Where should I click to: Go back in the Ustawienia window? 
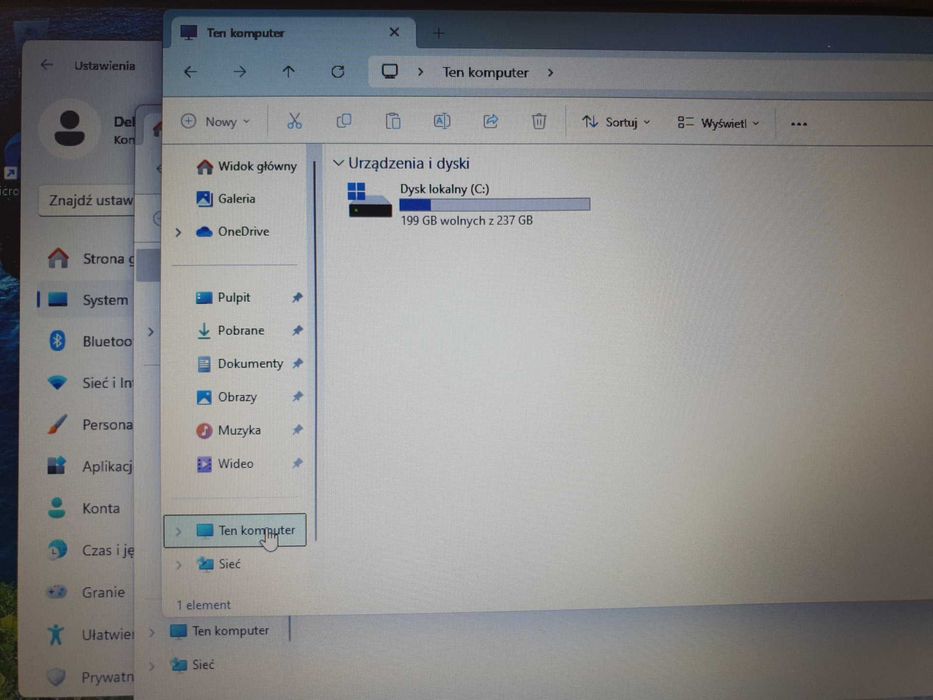point(47,65)
